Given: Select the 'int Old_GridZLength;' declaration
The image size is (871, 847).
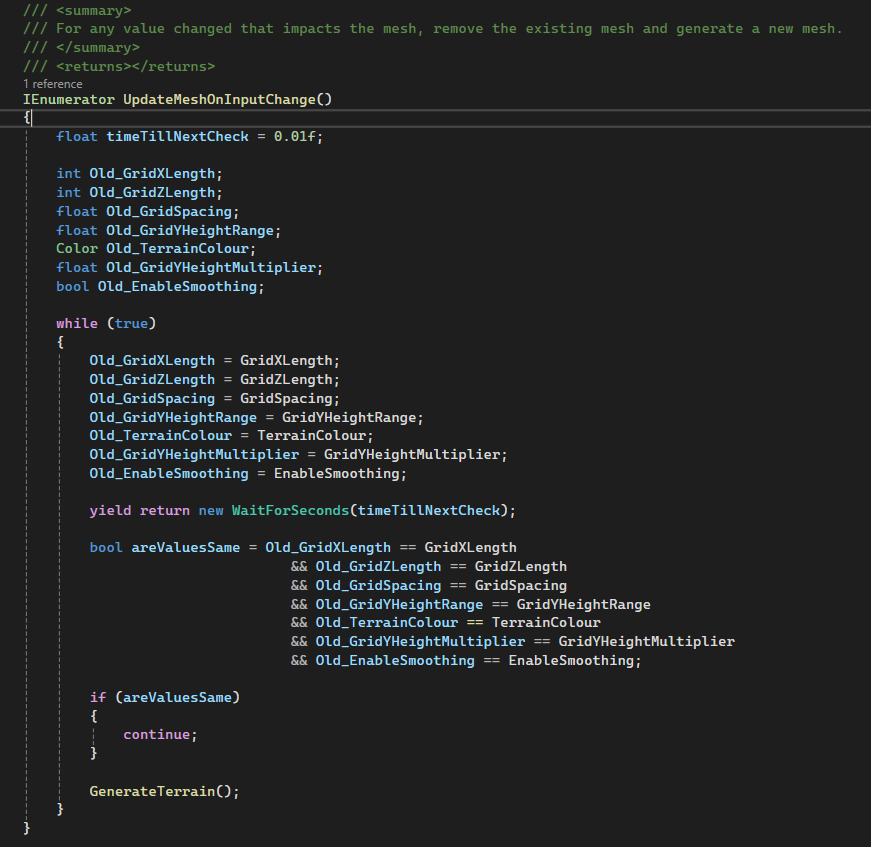Looking at the screenshot, I should 139,193.
